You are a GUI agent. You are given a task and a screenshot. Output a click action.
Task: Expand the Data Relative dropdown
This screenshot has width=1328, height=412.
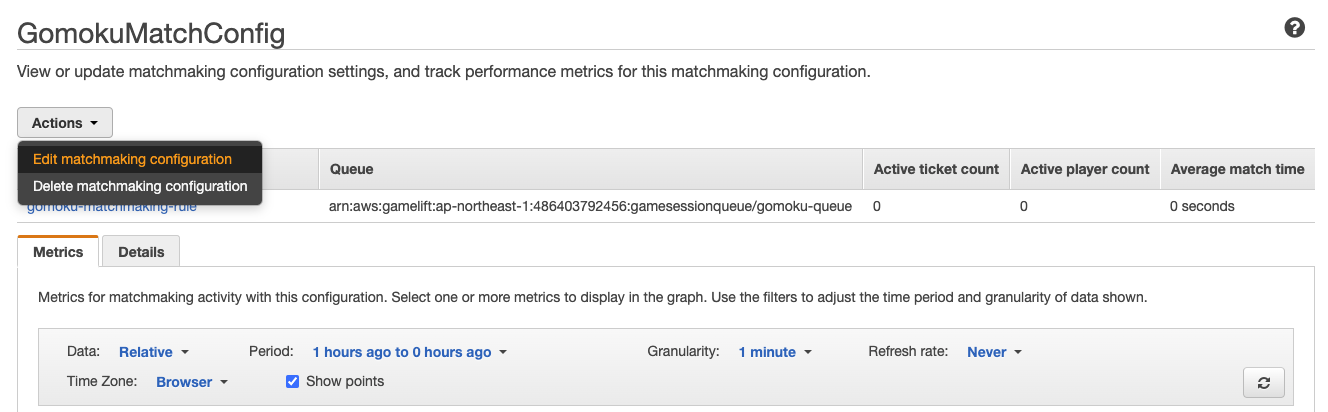click(x=154, y=352)
